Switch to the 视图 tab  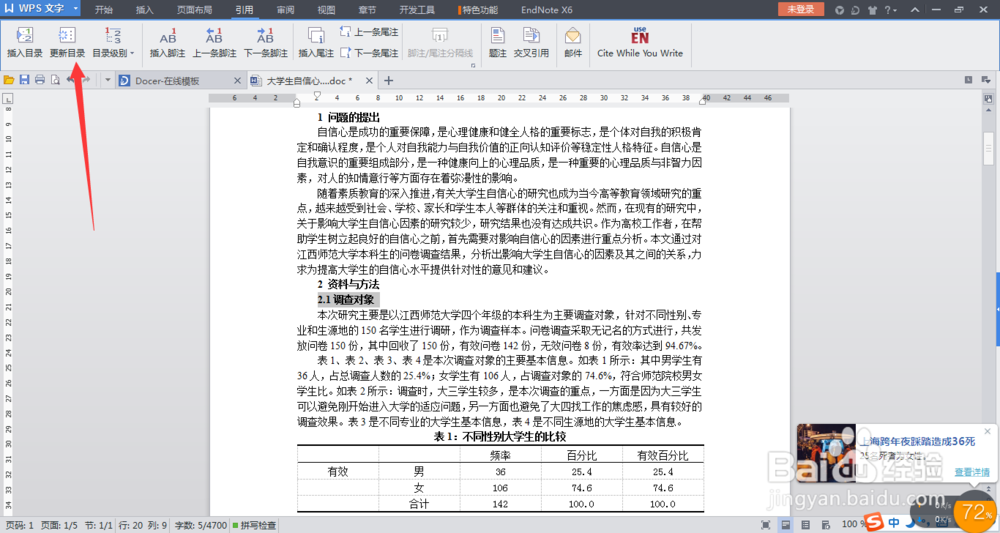pos(326,10)
